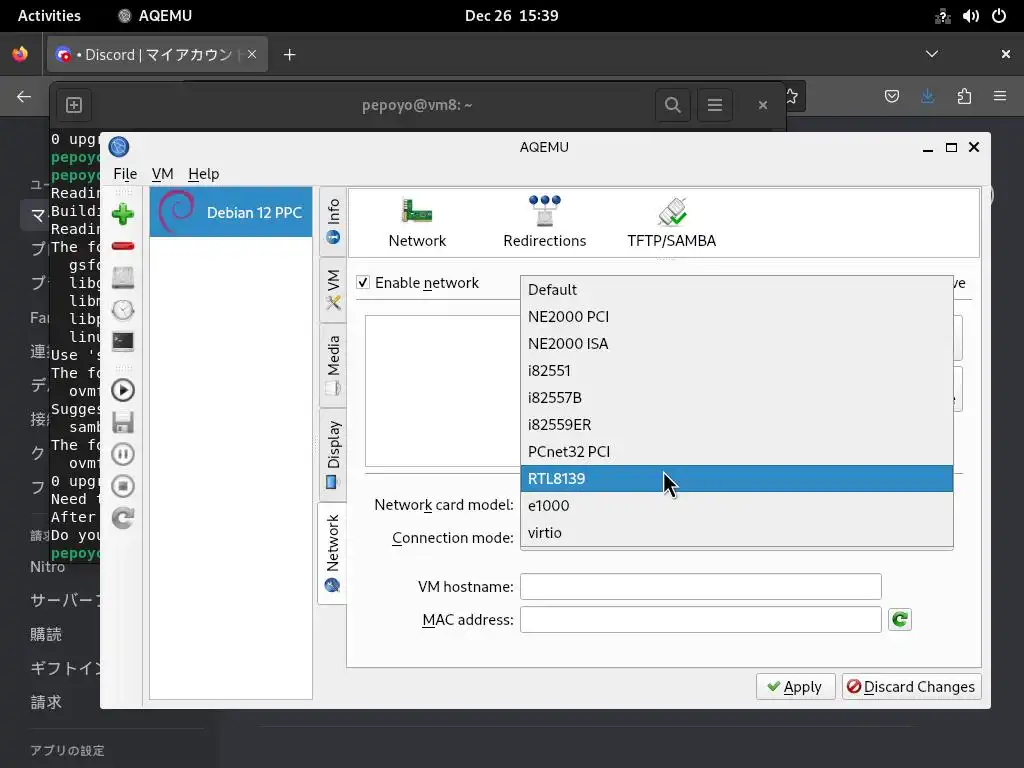Open the Firefox Pocket icon
This screenshot has height=768, width=1024.
coord(891,97)
